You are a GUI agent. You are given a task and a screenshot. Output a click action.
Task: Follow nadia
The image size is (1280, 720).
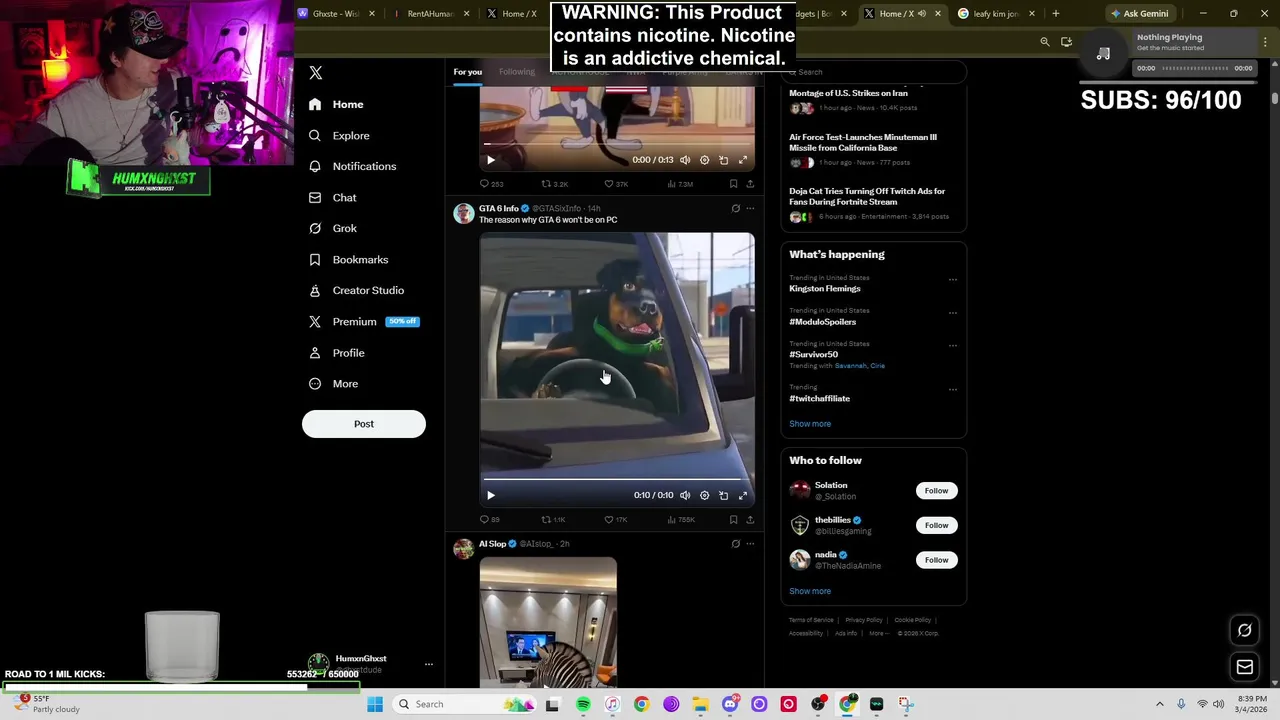[936, 560]
